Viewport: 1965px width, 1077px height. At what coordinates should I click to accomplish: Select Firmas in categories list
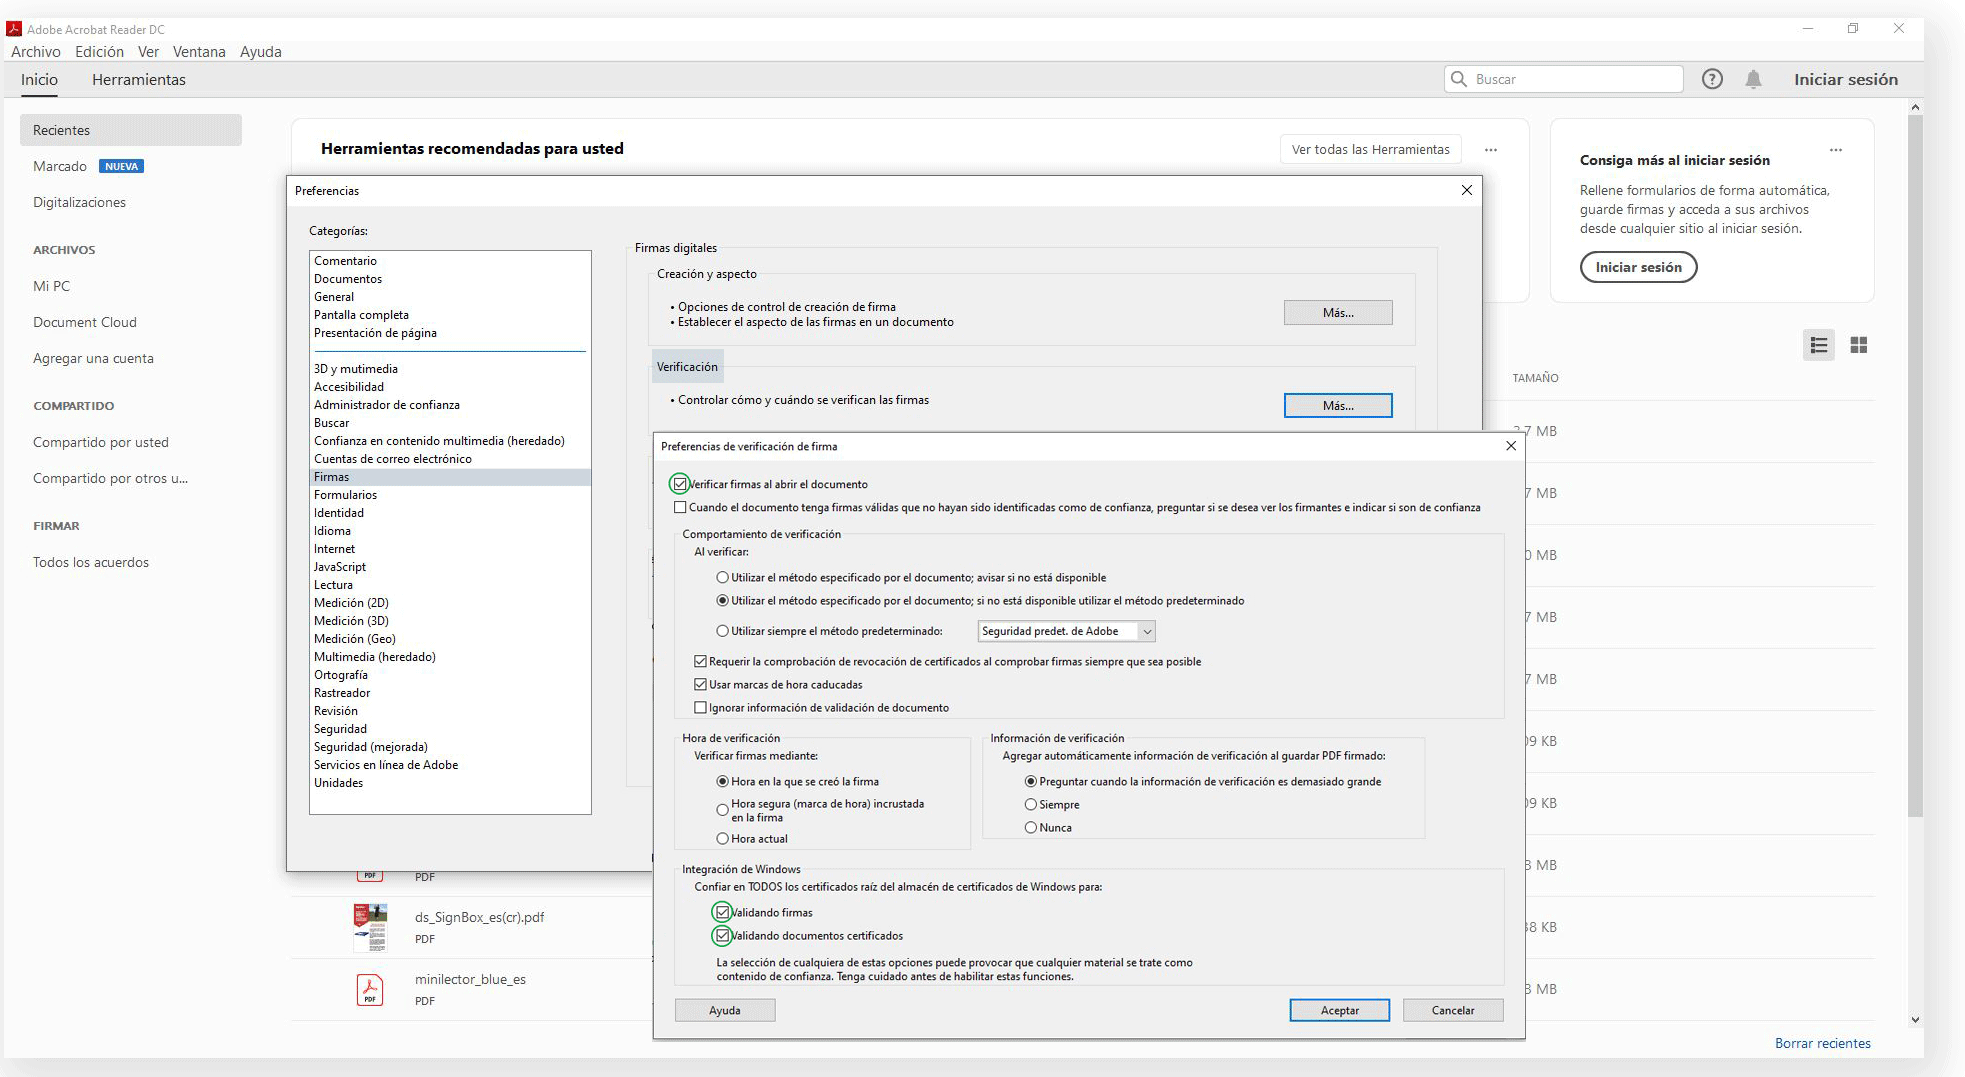coord(450,477)
